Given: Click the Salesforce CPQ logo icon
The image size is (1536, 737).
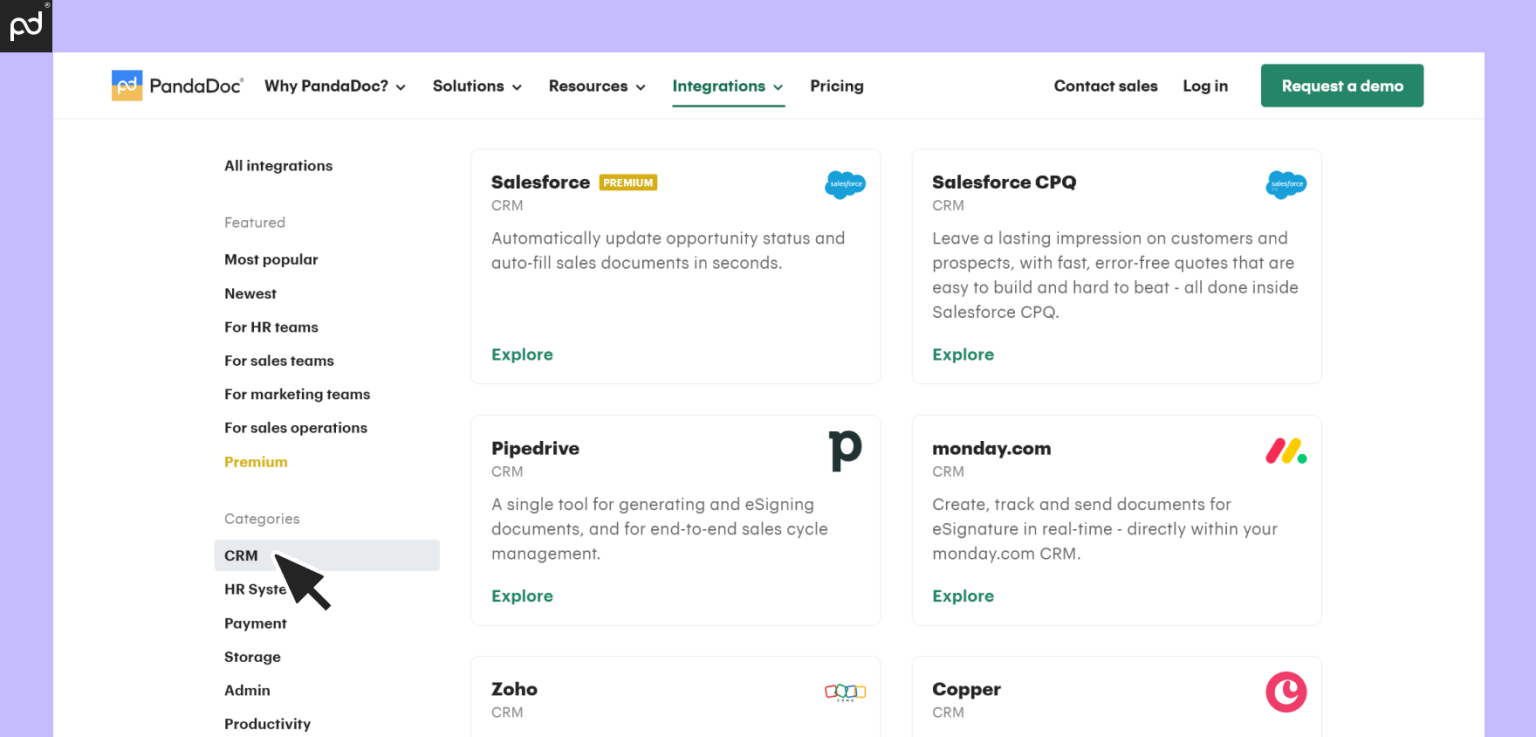Looking at the screenshot, I should pos(1286,184).
